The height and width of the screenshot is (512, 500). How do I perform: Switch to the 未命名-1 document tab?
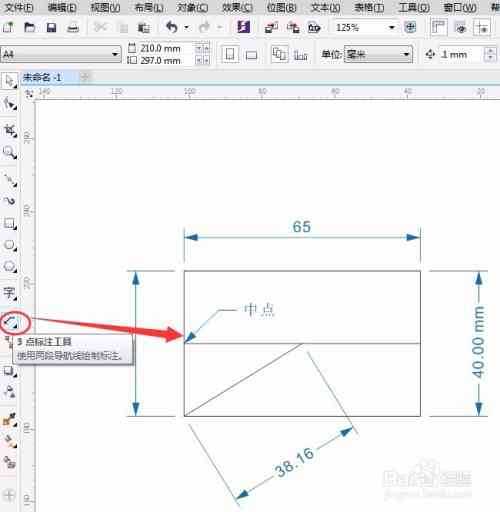42,78
